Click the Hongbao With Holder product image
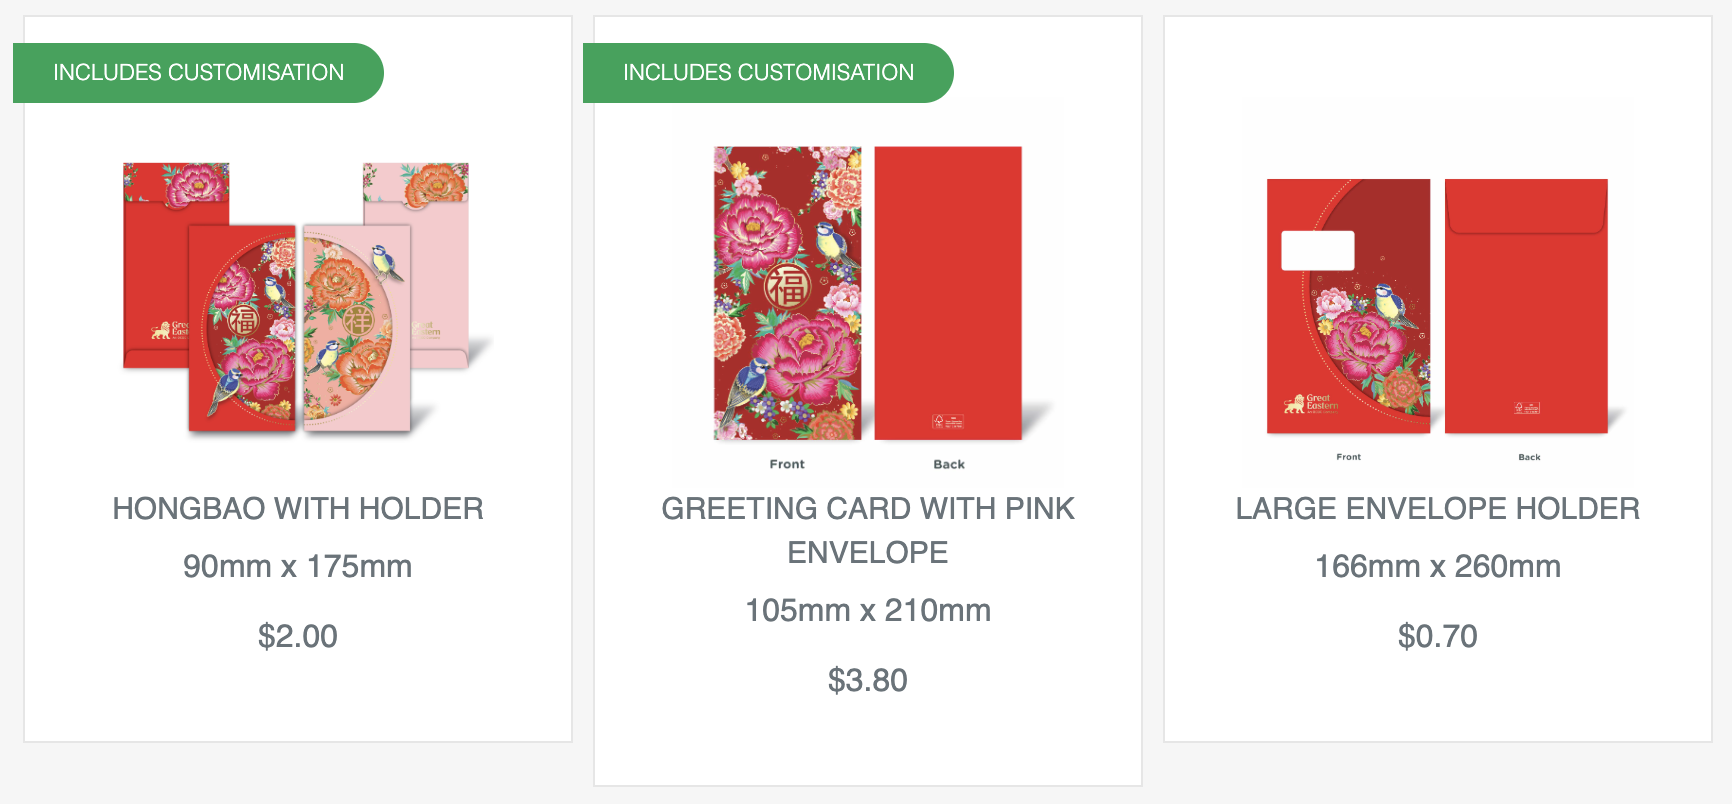 (298, 297)
